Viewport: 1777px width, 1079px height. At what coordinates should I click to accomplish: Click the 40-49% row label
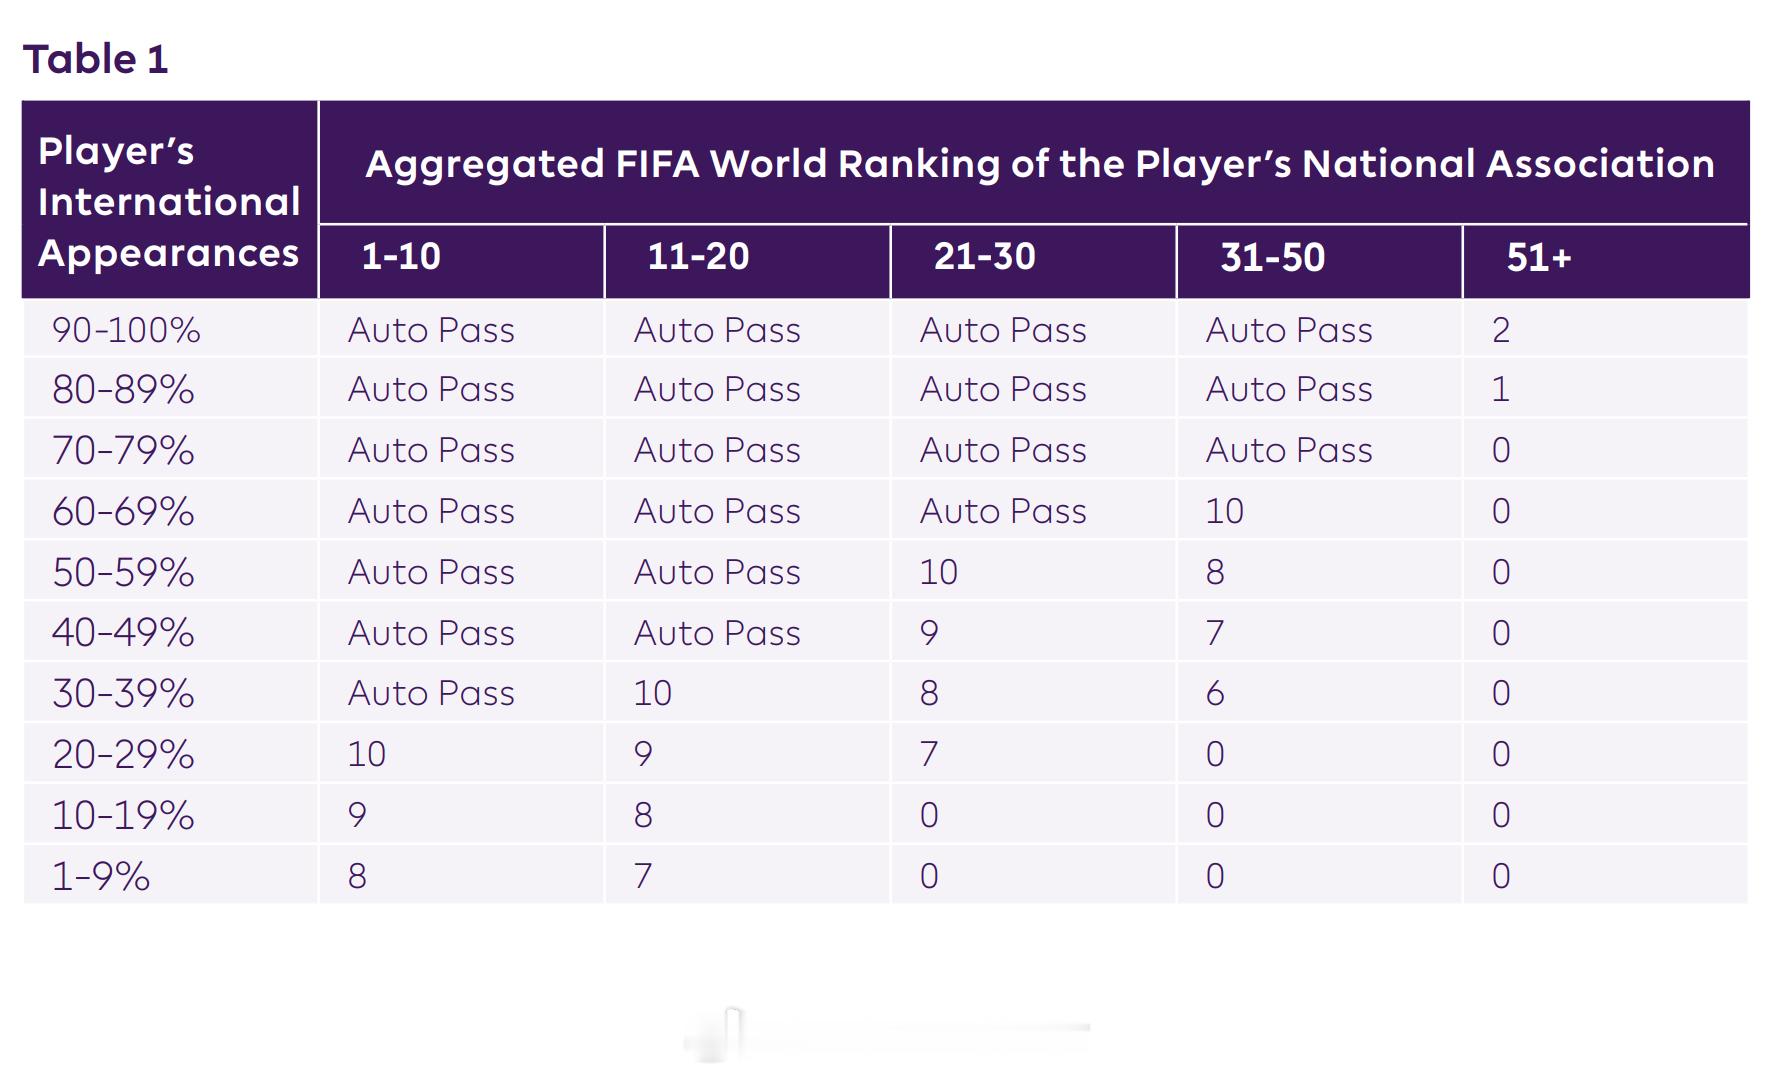123,632
